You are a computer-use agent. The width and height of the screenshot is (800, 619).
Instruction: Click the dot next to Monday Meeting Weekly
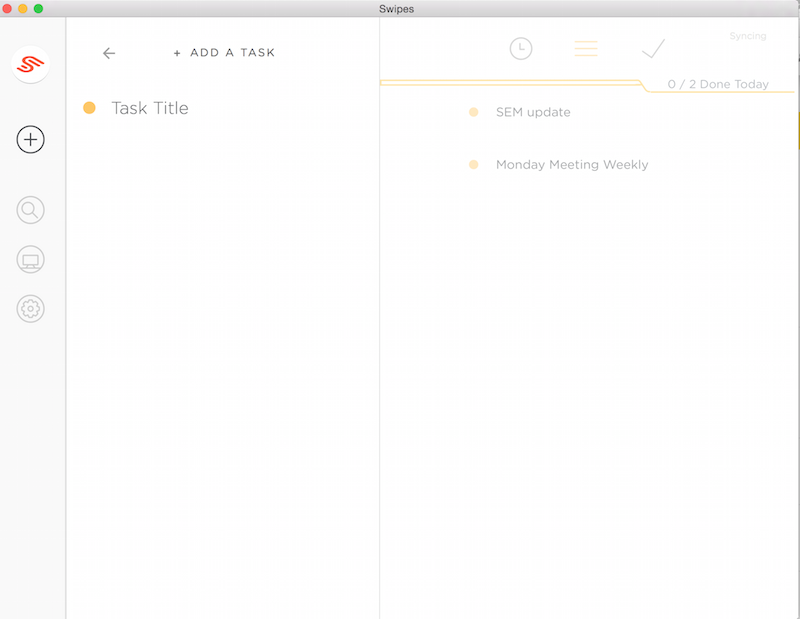tap(473, 164)
